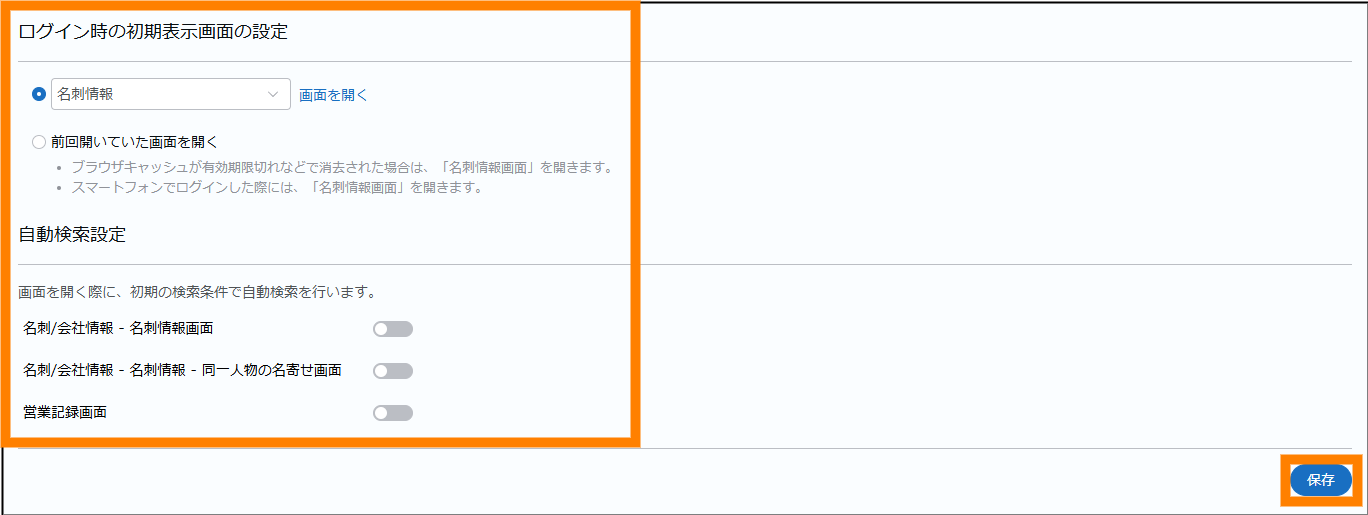
Task: Click the ブラウザキャッシュ note bullet text
Action: (x=341, y=167)
